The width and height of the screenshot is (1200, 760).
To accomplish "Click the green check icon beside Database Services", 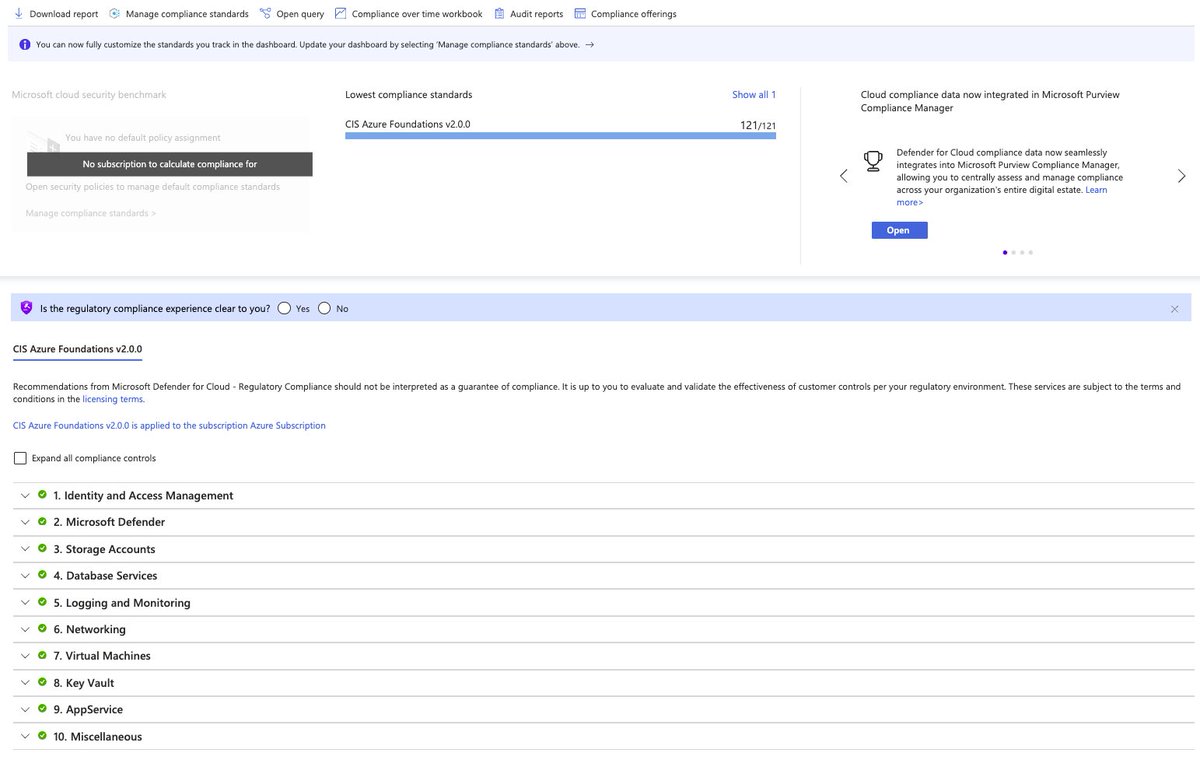I will pos(42,575).
